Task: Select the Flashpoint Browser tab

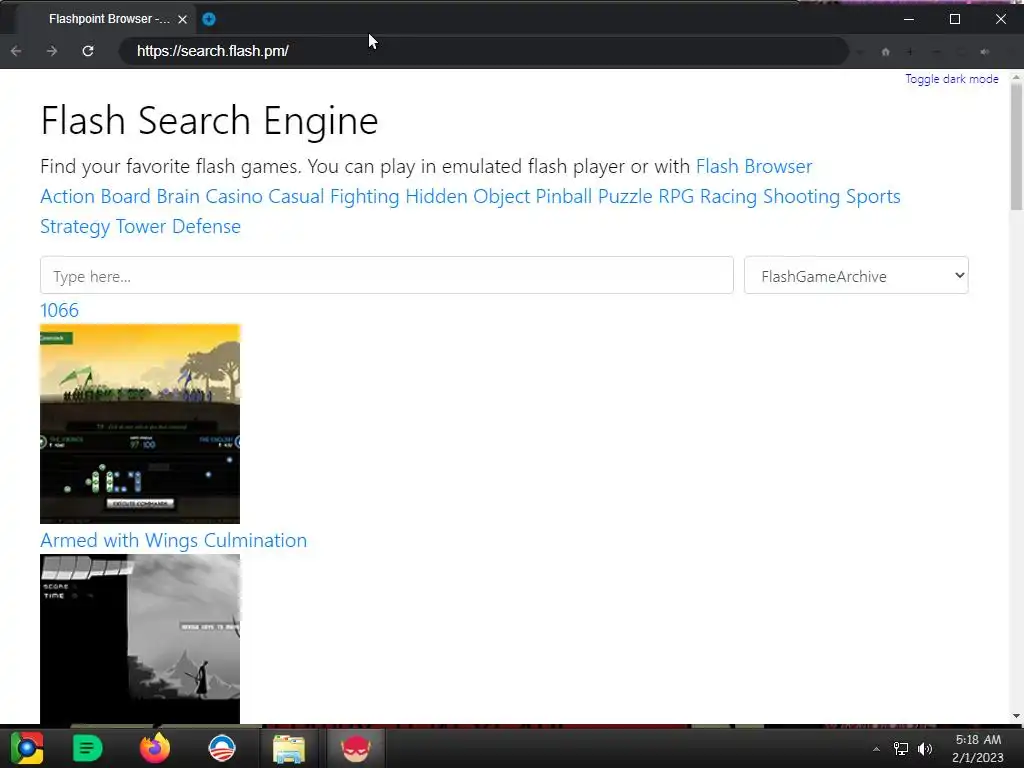Action: click(x=108, y=19)
